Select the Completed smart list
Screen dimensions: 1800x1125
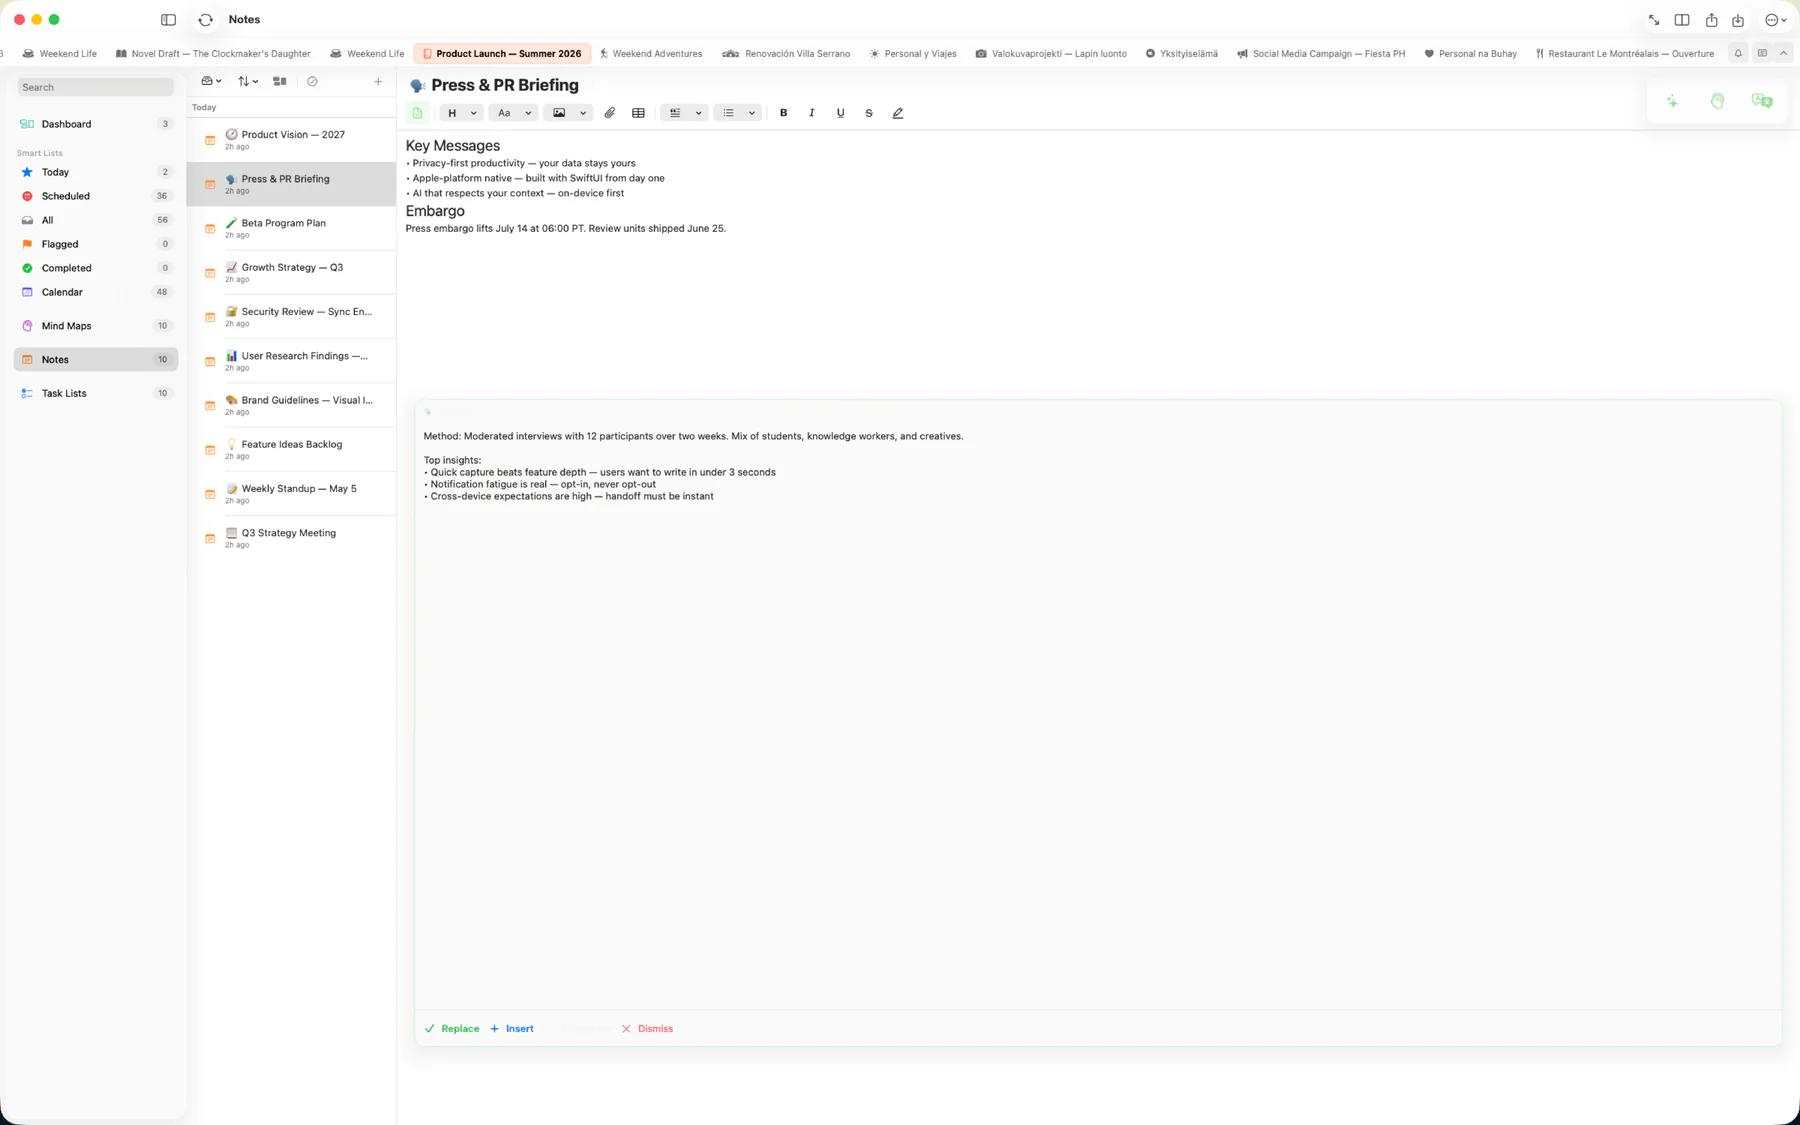pyautogui.click(x=96, y=268)
